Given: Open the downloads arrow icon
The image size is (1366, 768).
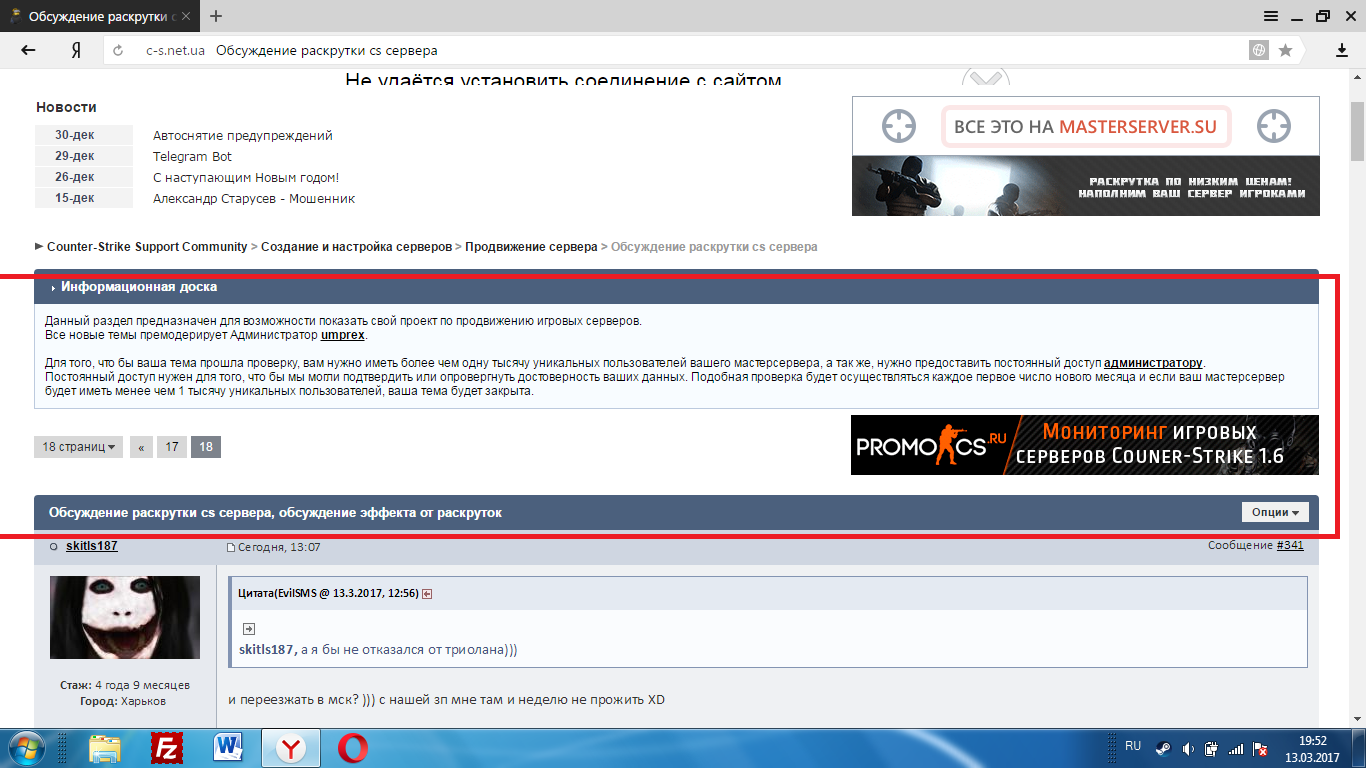Looking at the screenshot, I should pos(1342,50).
